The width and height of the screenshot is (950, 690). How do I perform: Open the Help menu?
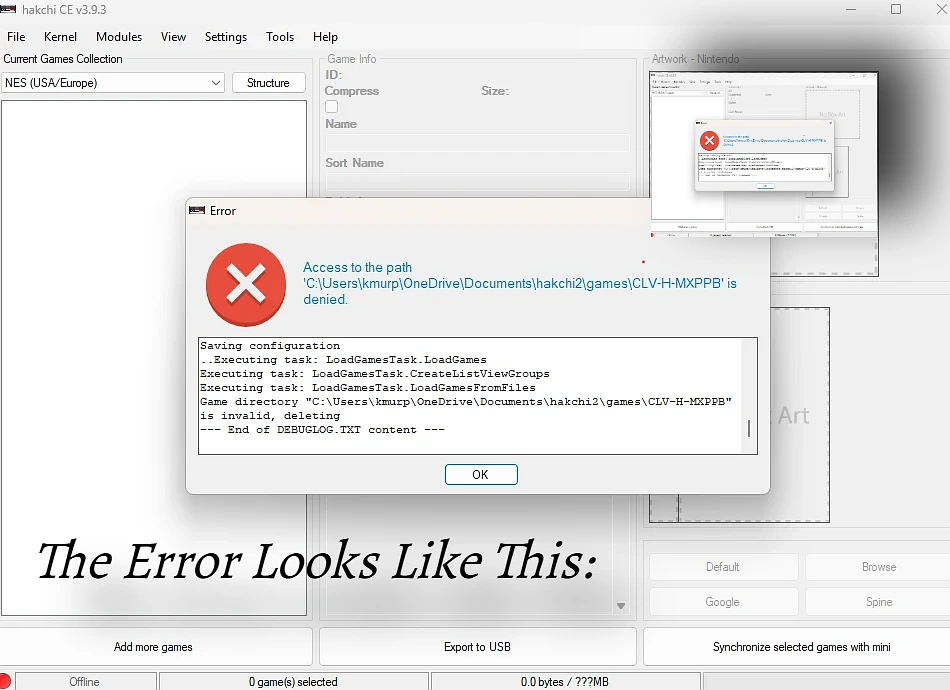325,37
